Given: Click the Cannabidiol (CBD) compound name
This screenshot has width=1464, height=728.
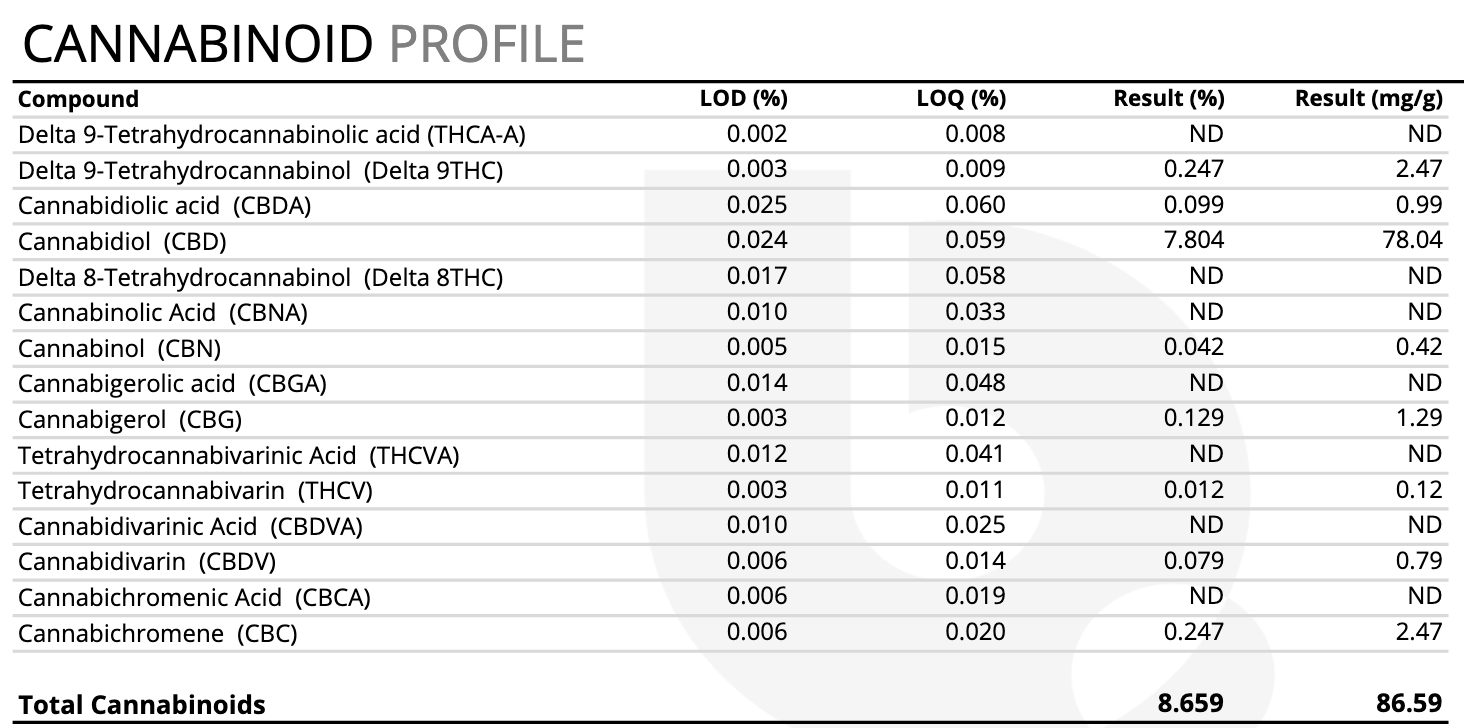Looking at the screenshot, I should (122, 242).
